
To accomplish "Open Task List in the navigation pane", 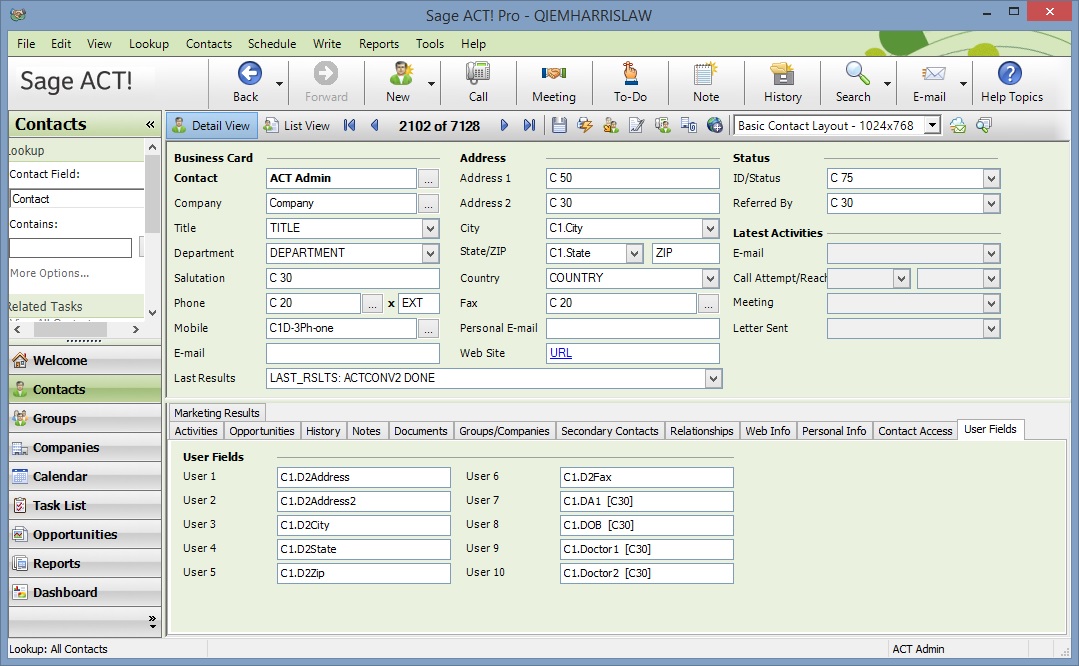I will (85, 505).
